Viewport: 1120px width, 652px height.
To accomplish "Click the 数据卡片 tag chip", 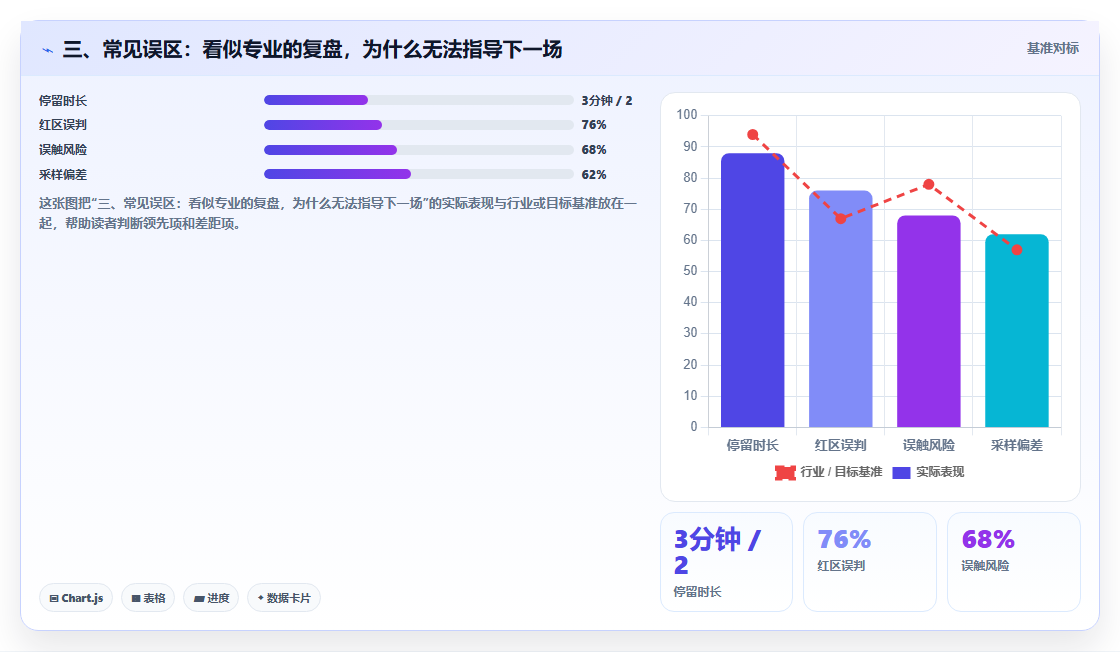I will click(x=284, y=598).
